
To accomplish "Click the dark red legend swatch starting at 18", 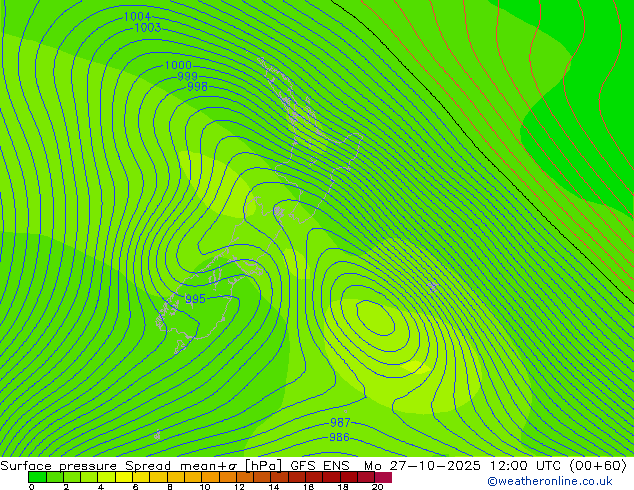I will coord(349,477).
